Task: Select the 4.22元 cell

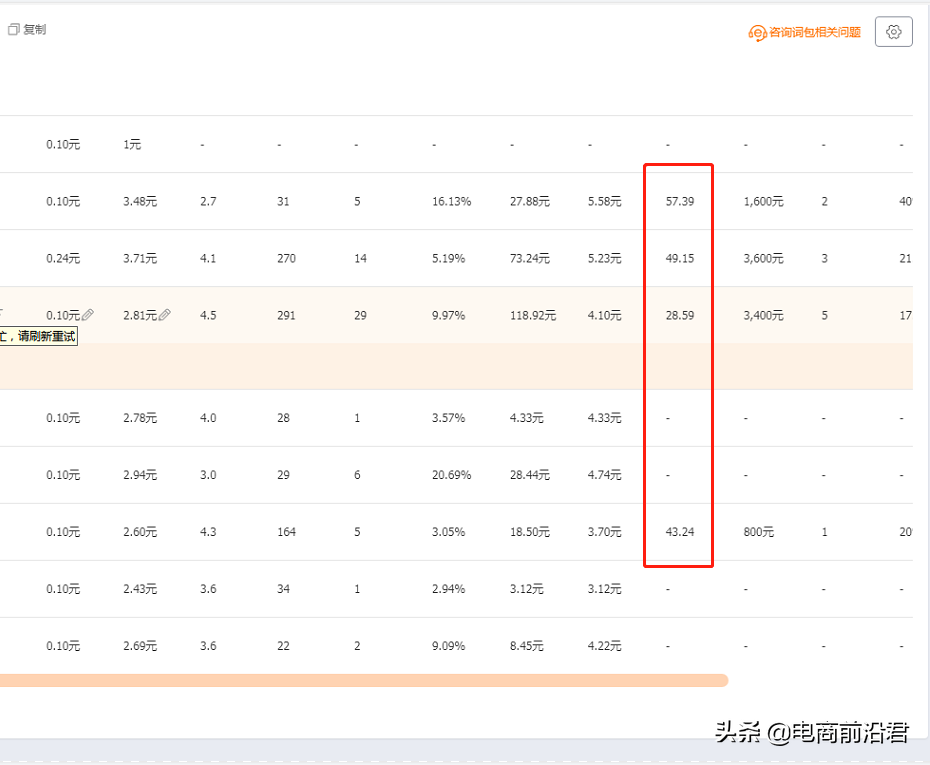Action: 604,646
